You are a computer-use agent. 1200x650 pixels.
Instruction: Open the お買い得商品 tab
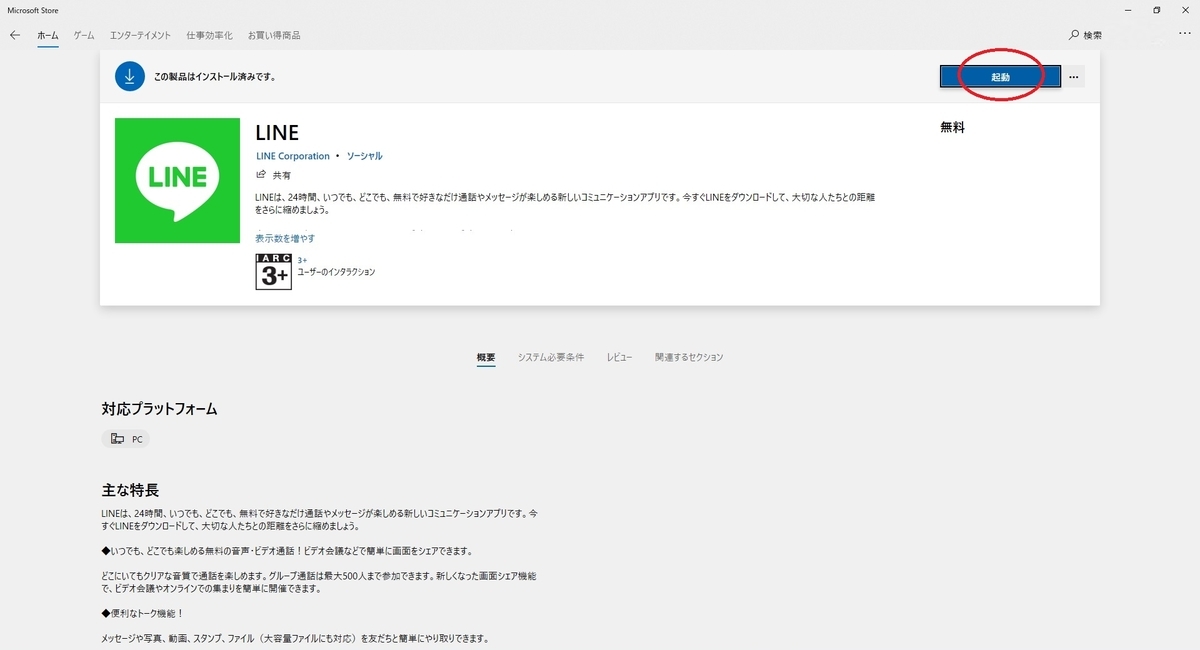click(274, 35)
